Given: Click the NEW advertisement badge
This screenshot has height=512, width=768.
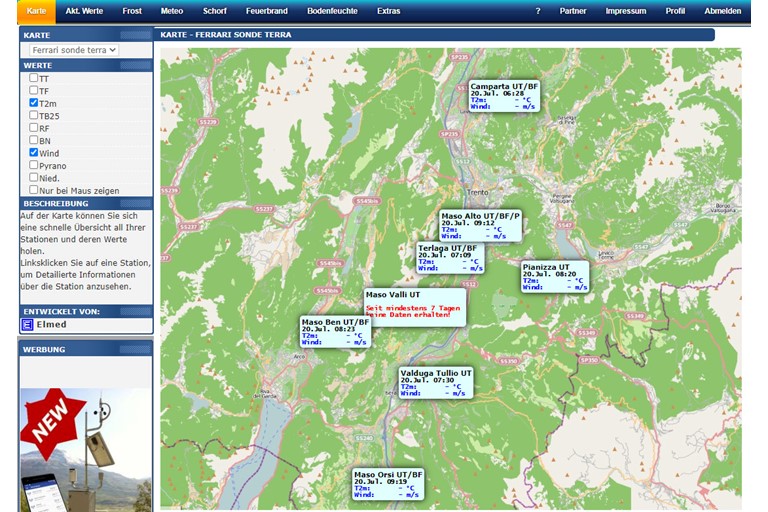Looking at the screenshot, I should 50,420.
